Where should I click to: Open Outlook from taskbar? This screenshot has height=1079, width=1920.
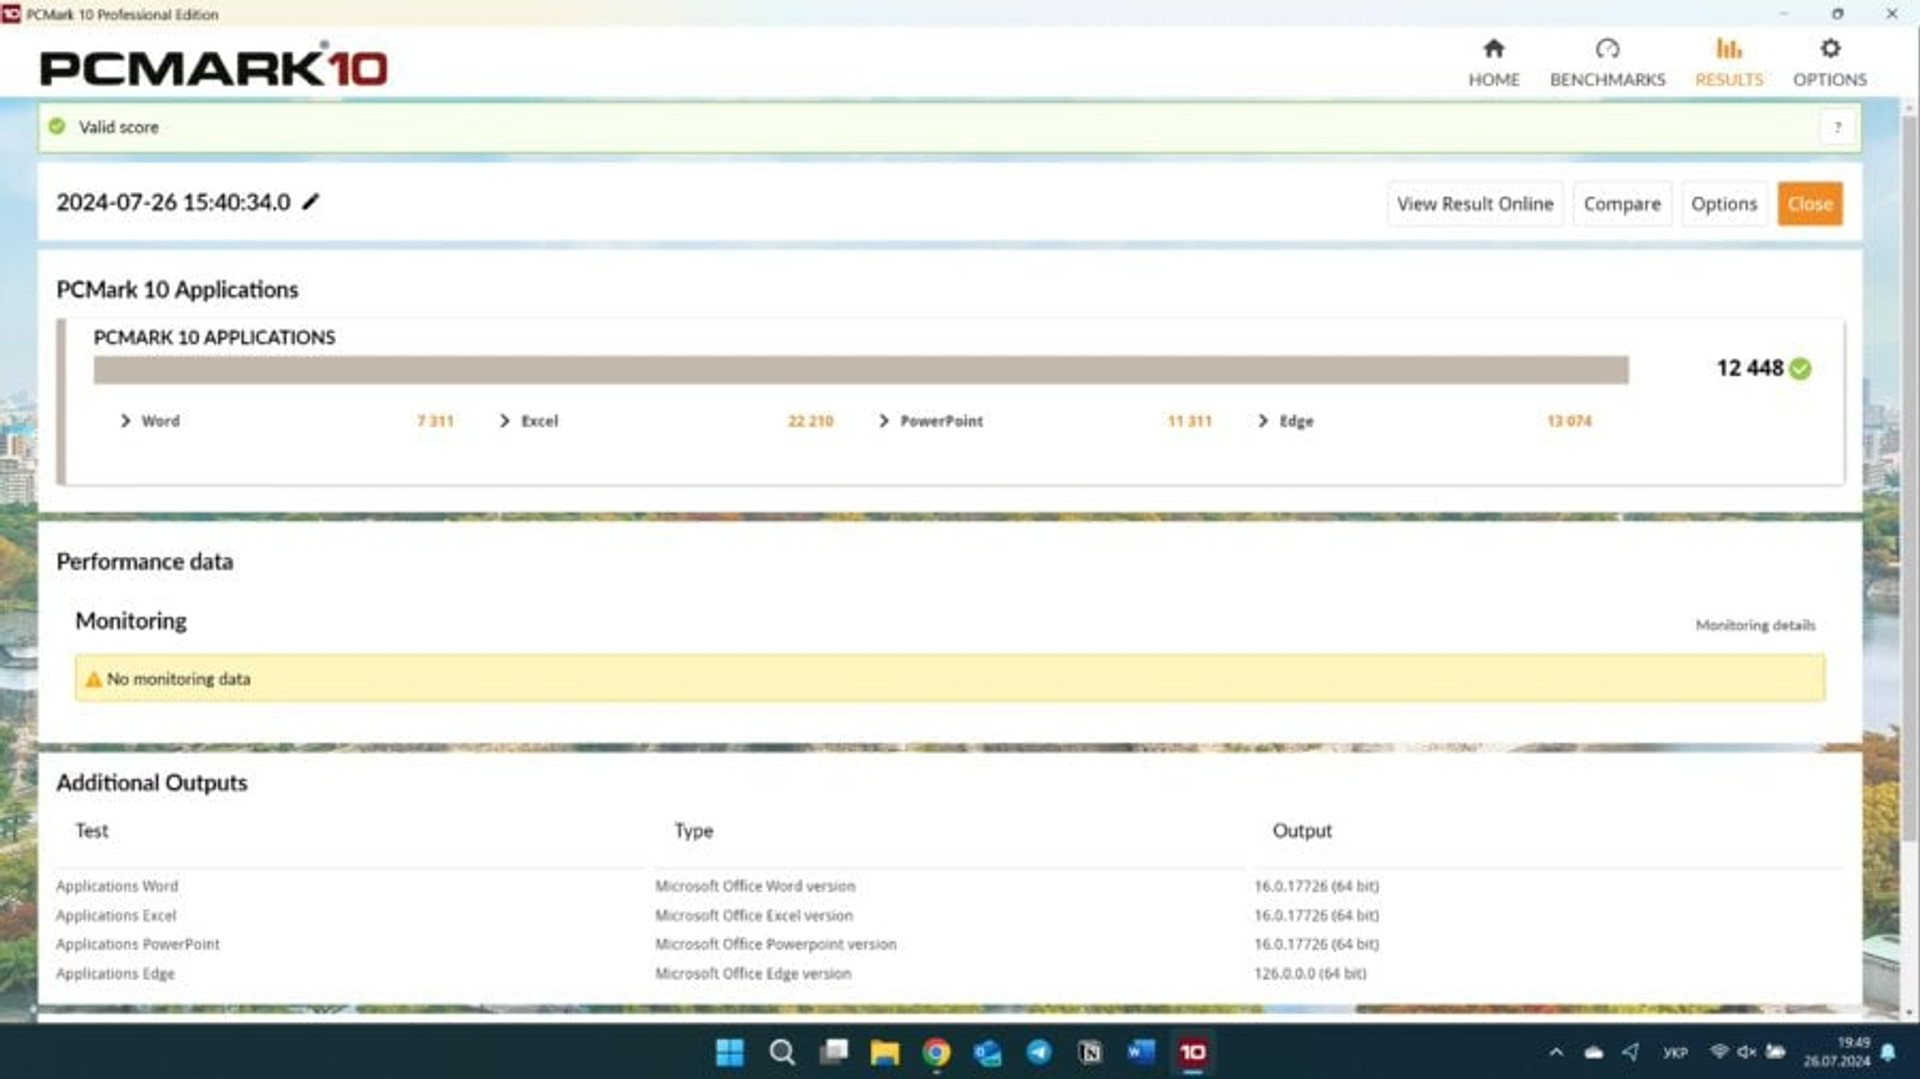tap(988, 1052)
